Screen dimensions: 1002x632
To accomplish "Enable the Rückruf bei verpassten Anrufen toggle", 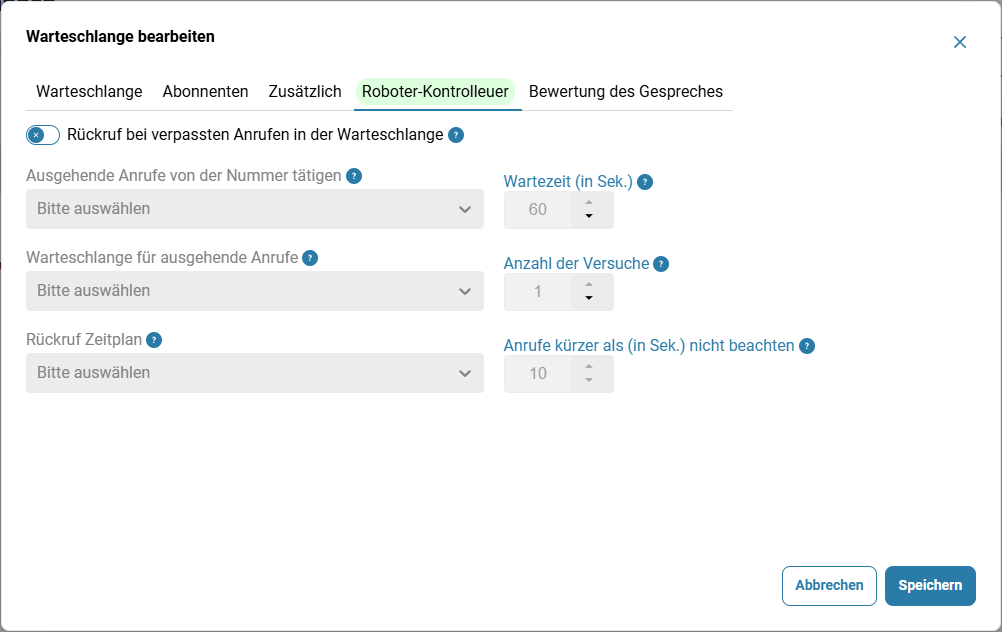I will [x=43, y=135].
